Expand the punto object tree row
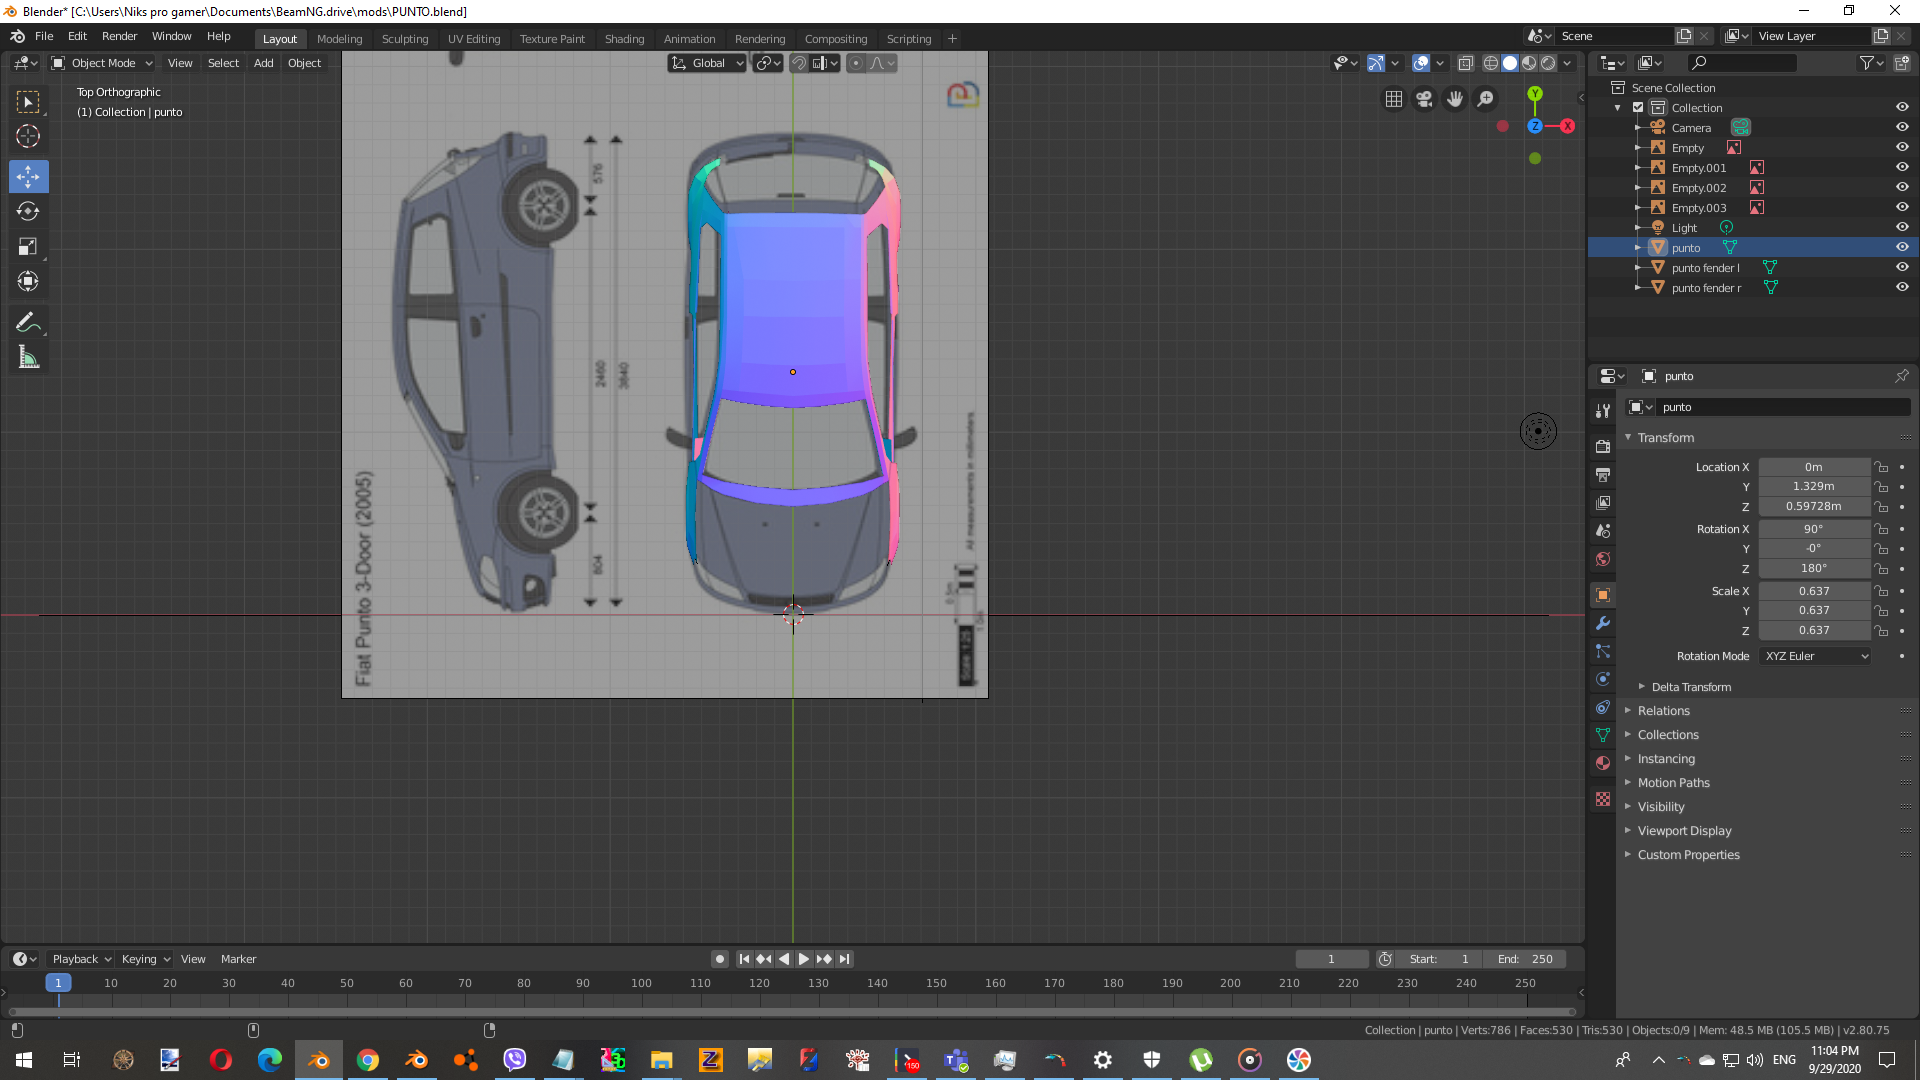1920x1080 pixels. coord(1637,247)
